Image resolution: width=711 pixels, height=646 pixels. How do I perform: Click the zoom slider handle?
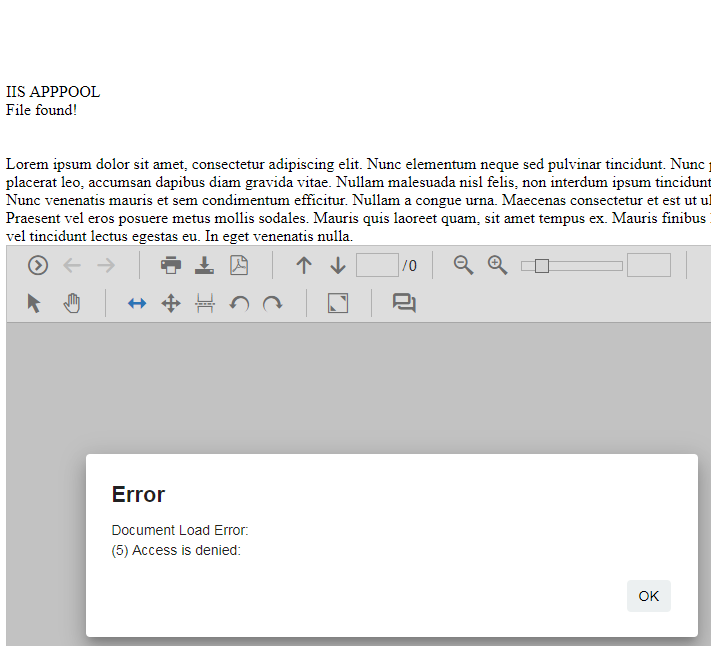[541, 266]
